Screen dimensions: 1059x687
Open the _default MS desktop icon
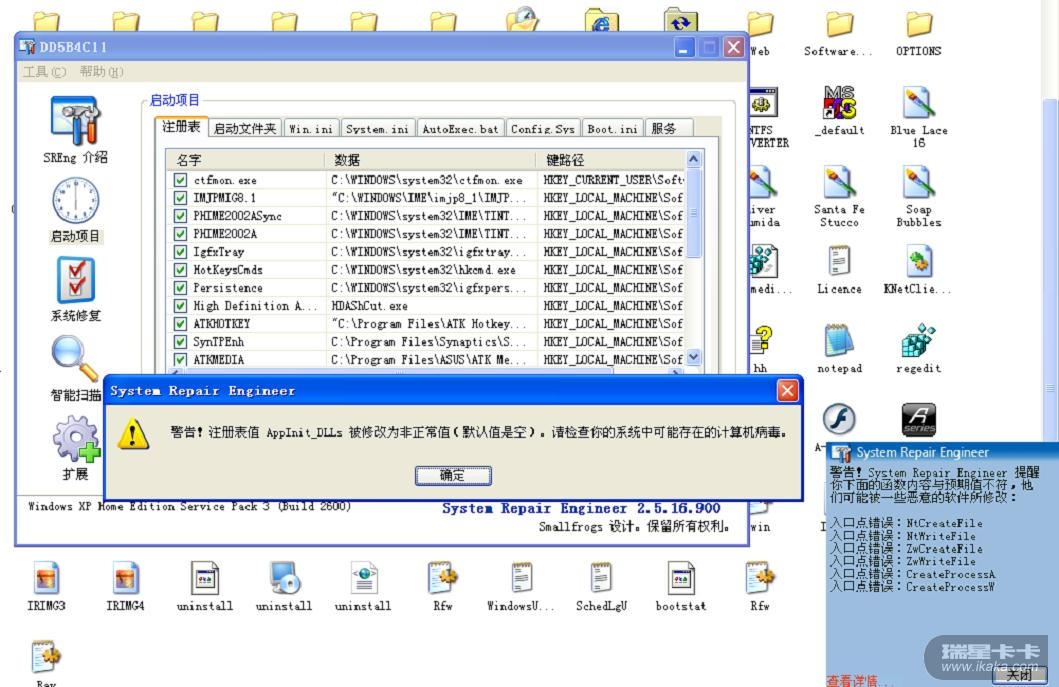[x=839, y=103]
